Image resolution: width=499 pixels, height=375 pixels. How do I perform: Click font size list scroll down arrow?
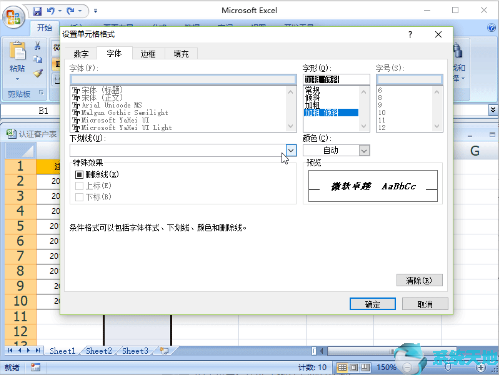tap(437, 126)
